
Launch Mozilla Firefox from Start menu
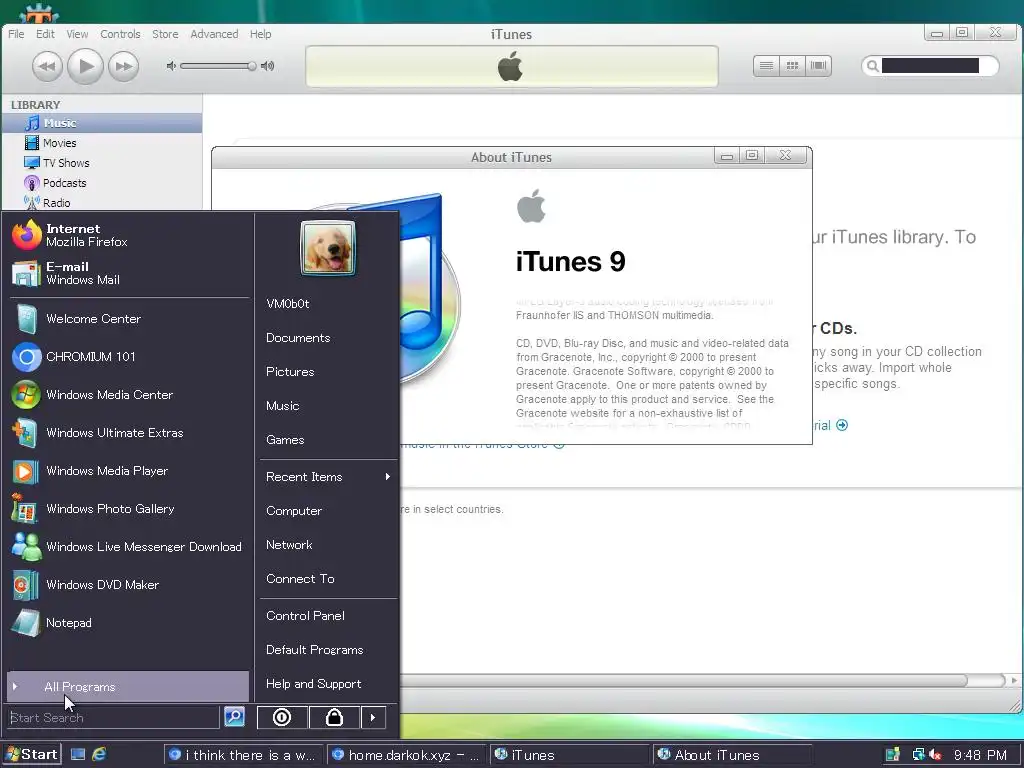tap(129, 235)
